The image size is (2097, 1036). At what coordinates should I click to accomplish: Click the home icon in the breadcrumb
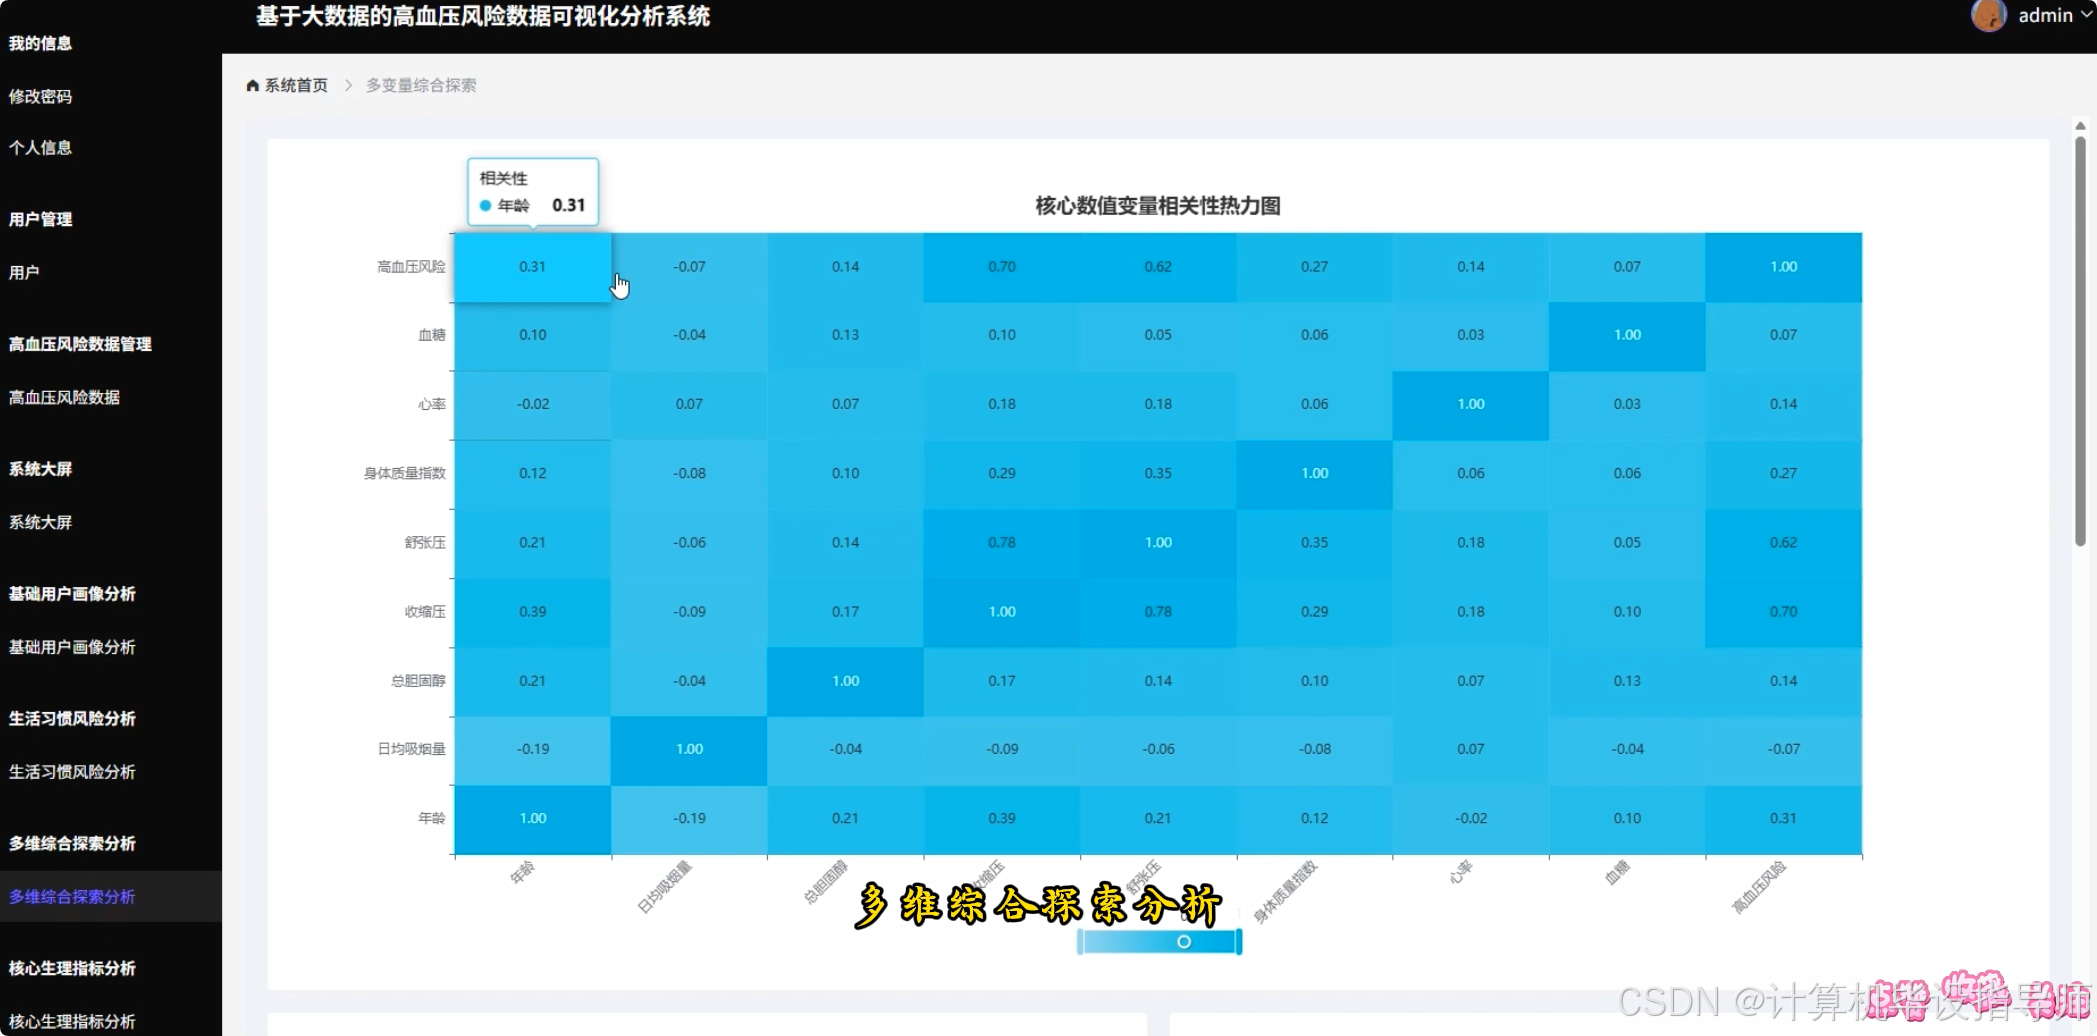tap(252, 85)
